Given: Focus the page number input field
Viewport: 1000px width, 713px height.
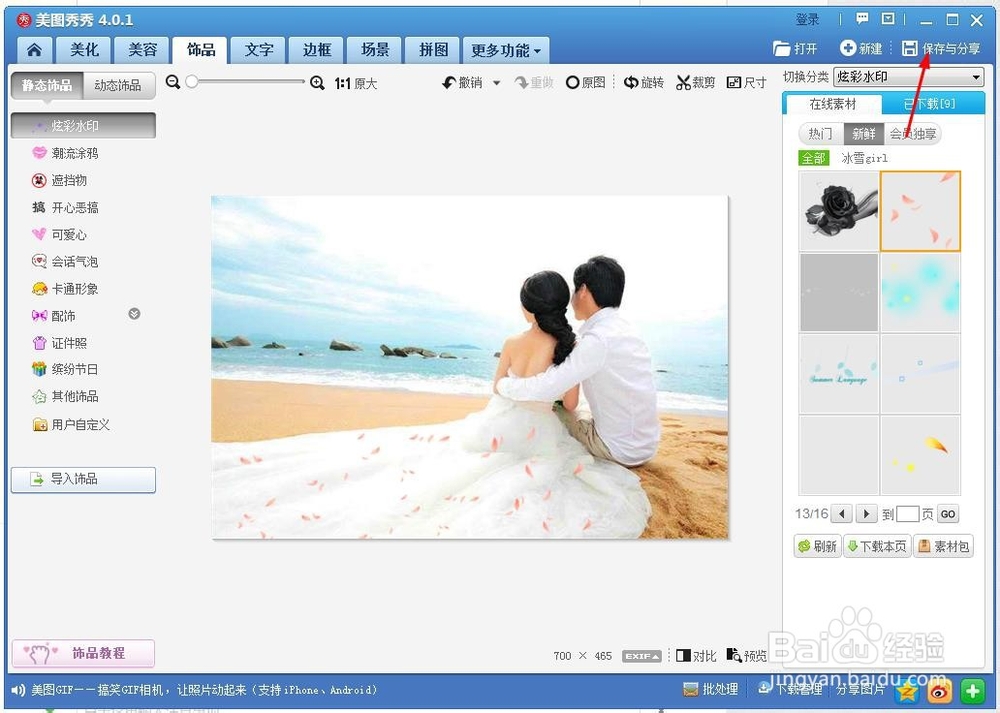Looking at the screenshot, I should click(908, 514).
